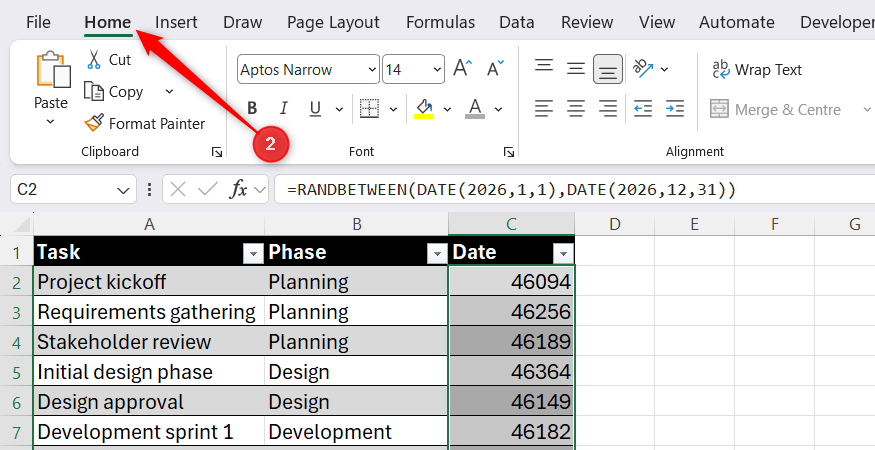The image size is (875, 450).
Task: Expand border style options arrow
Action: [x=393, y=109]
